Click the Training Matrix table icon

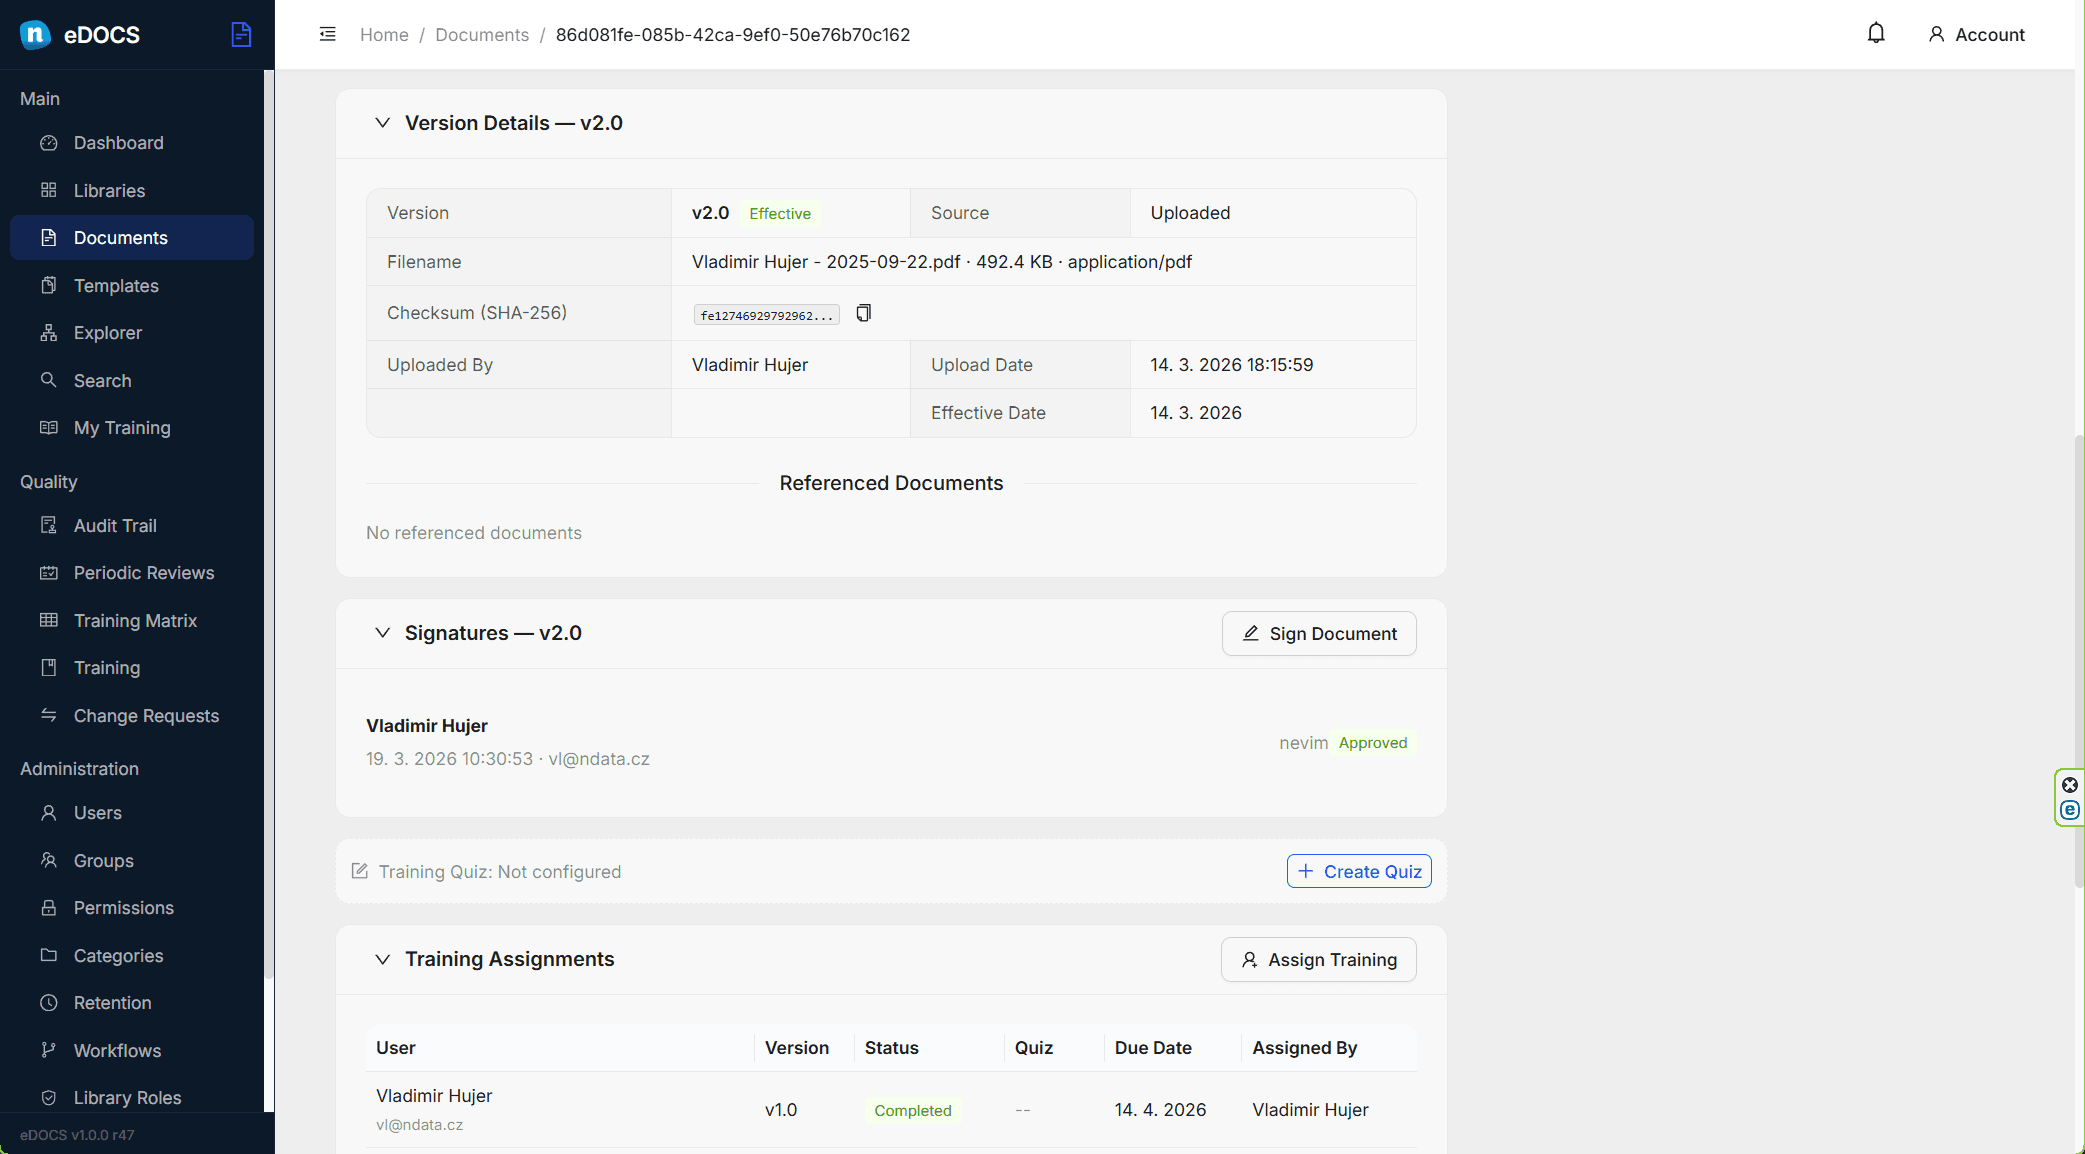click(x=48, y=620)
